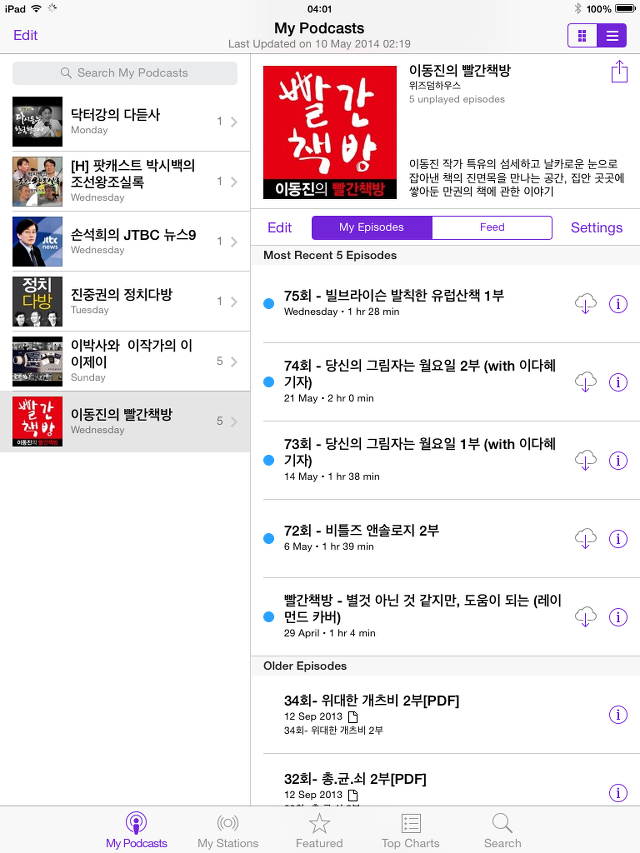Open Top Charts tab
640x853 pixels.
point(410,830)
